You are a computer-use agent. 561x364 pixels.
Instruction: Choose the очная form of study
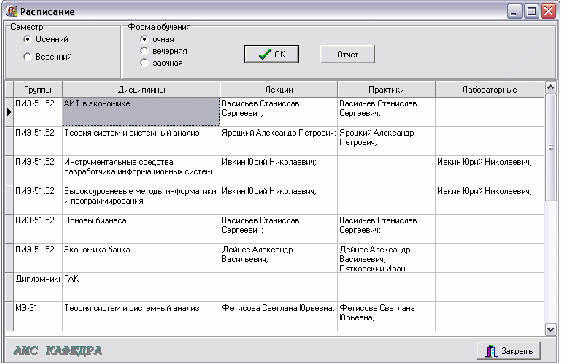[x=144, y=39]
